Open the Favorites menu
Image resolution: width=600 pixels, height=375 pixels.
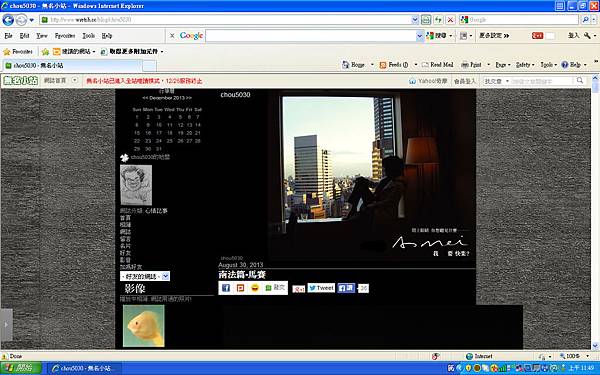click(x=65, y=36)
